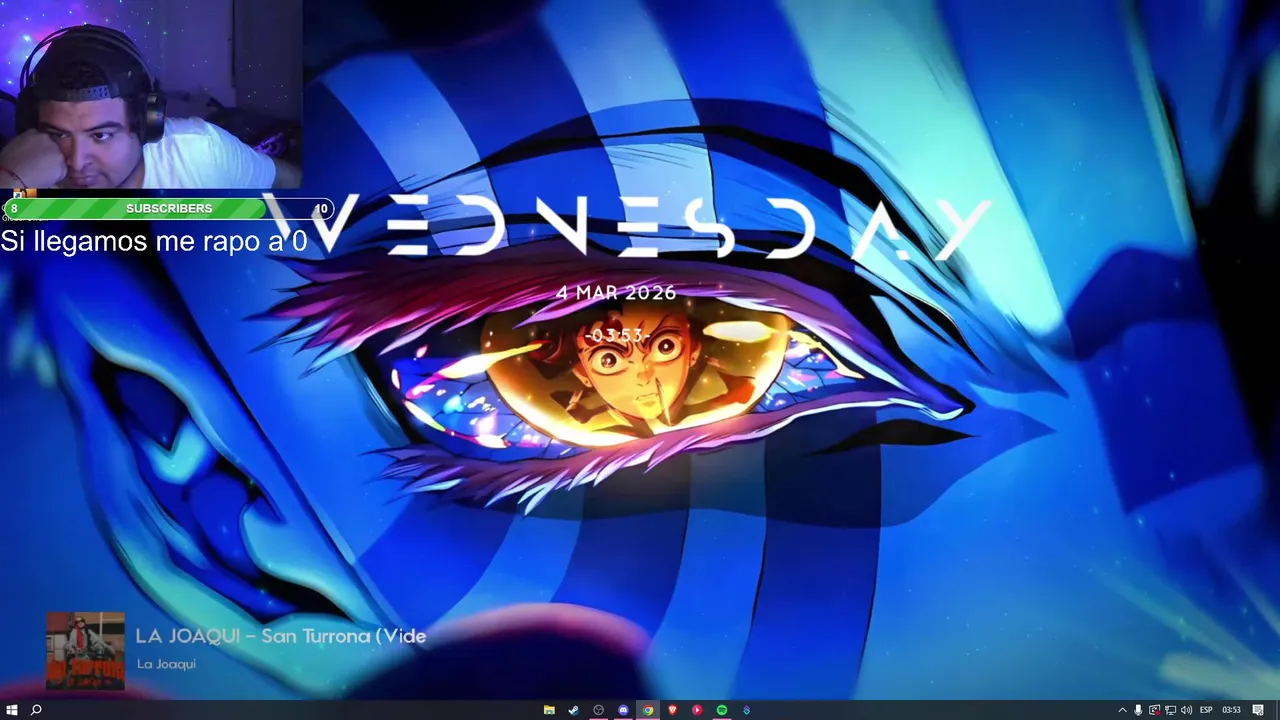This screenshot has width=1280, height=720.
Task: Open Brave browser from the taskbar
Action: [673, 710]
